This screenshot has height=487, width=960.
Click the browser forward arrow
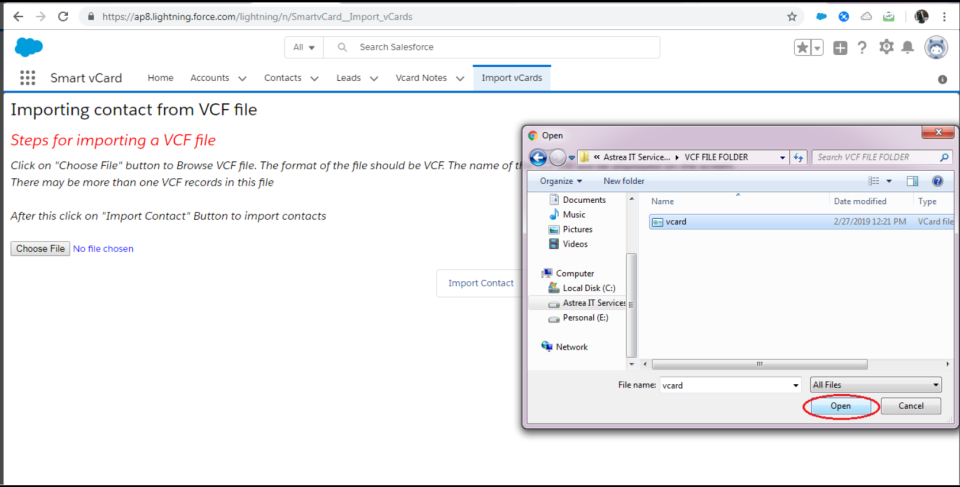click(x=40, y=17)
